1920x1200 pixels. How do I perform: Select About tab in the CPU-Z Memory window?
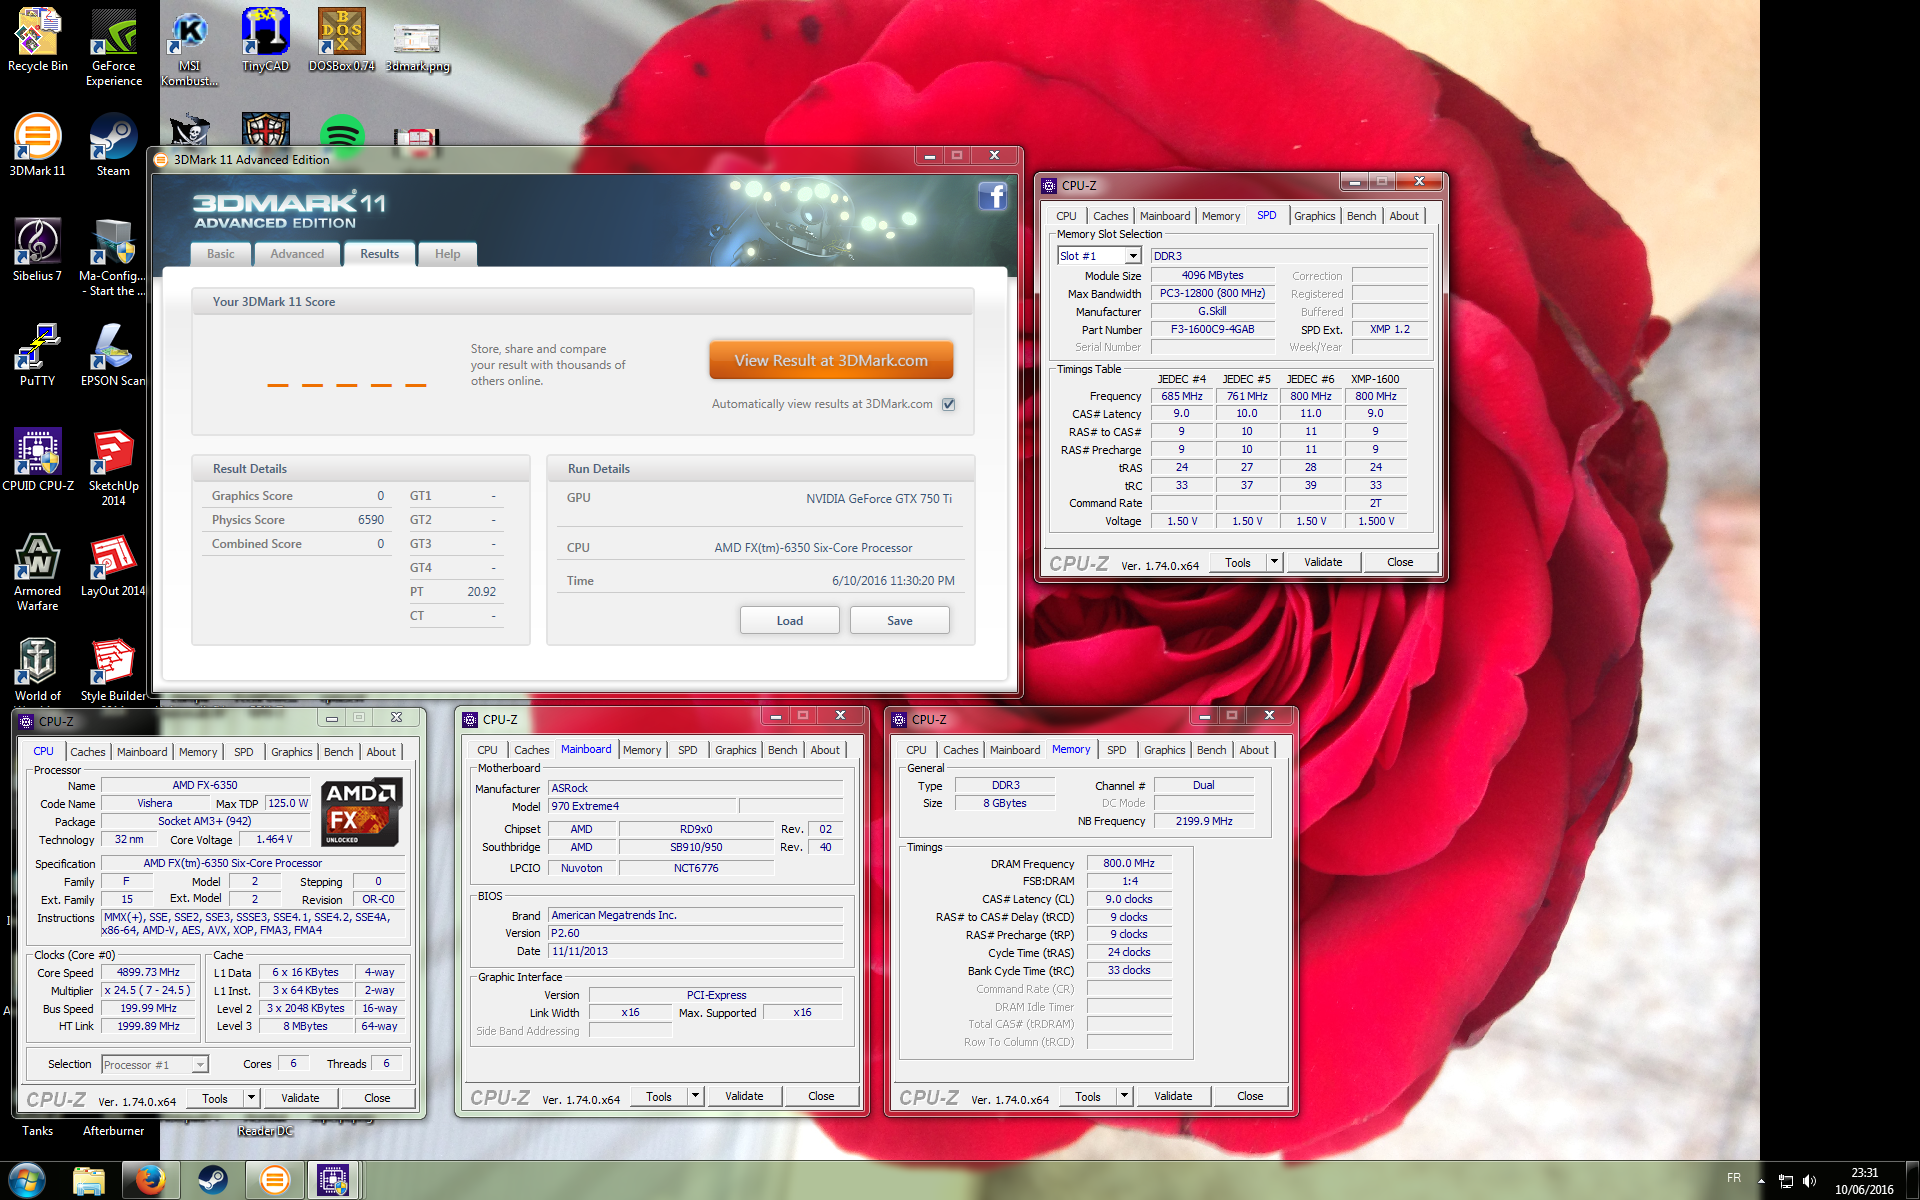click(1254, 750)
